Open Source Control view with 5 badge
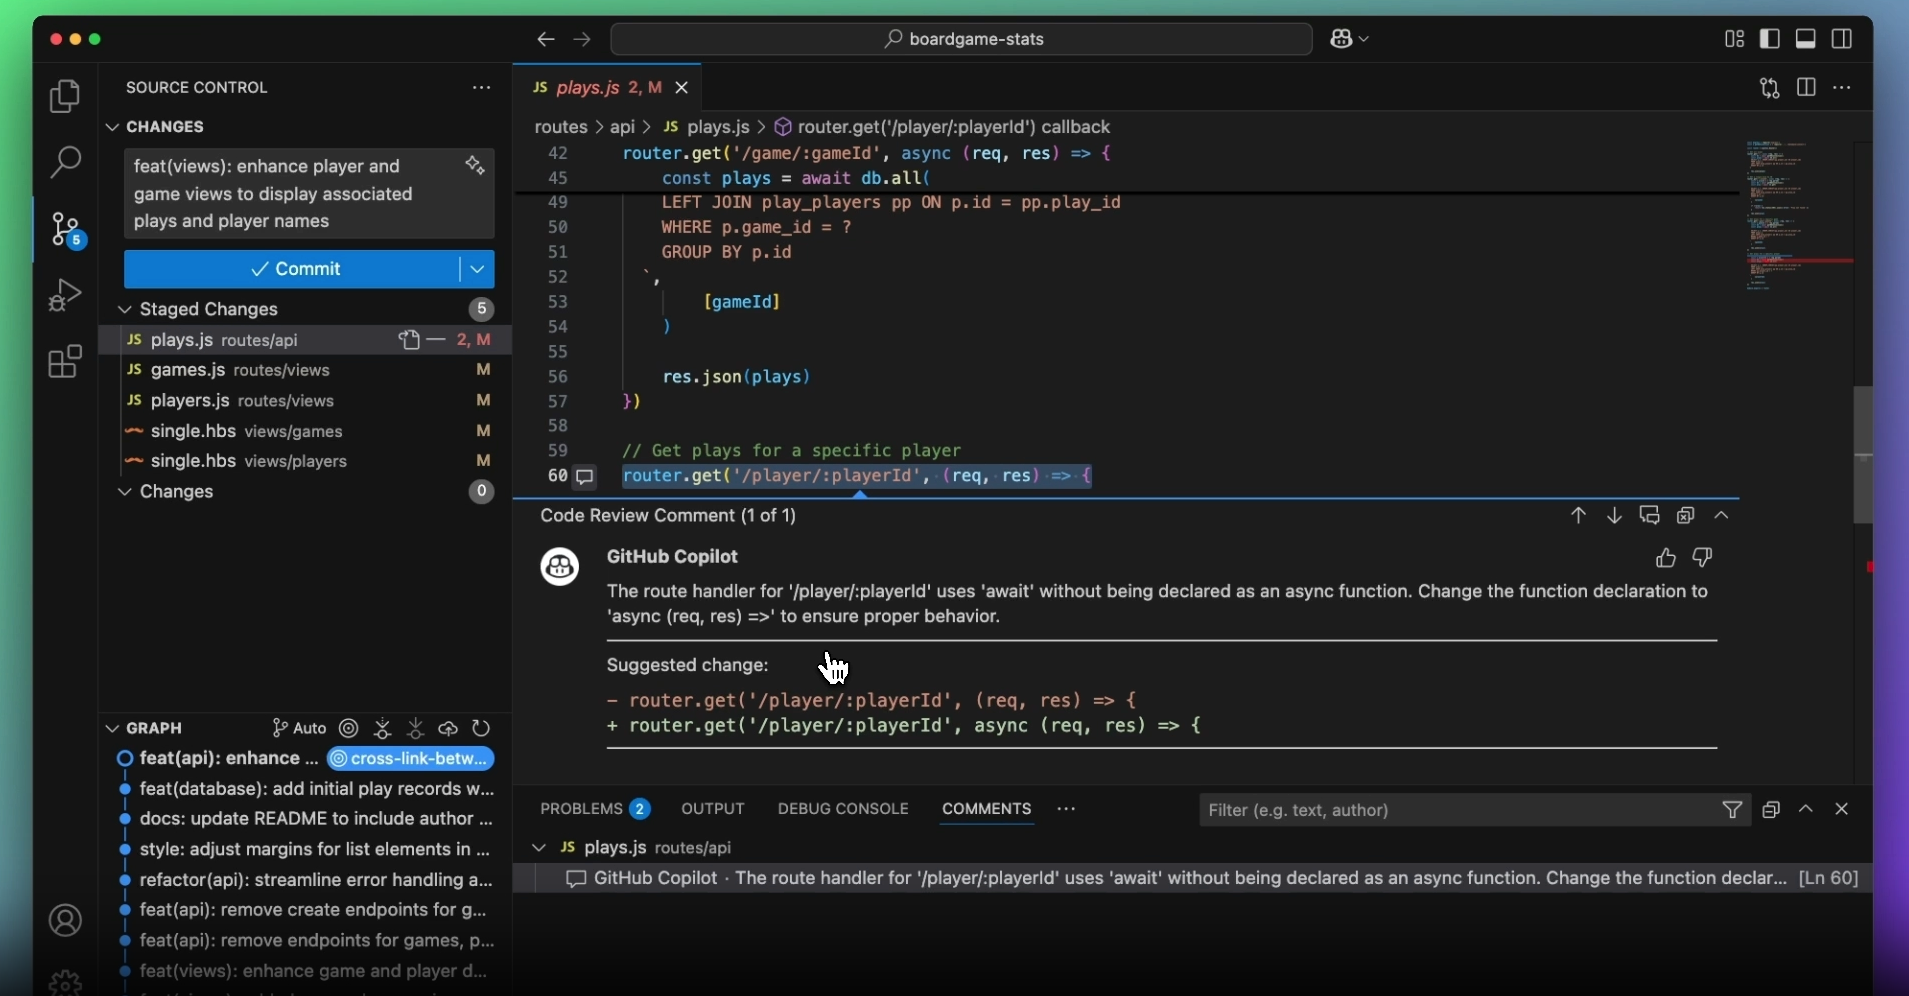Screen dimensions: 1909x996 [67, 230]
